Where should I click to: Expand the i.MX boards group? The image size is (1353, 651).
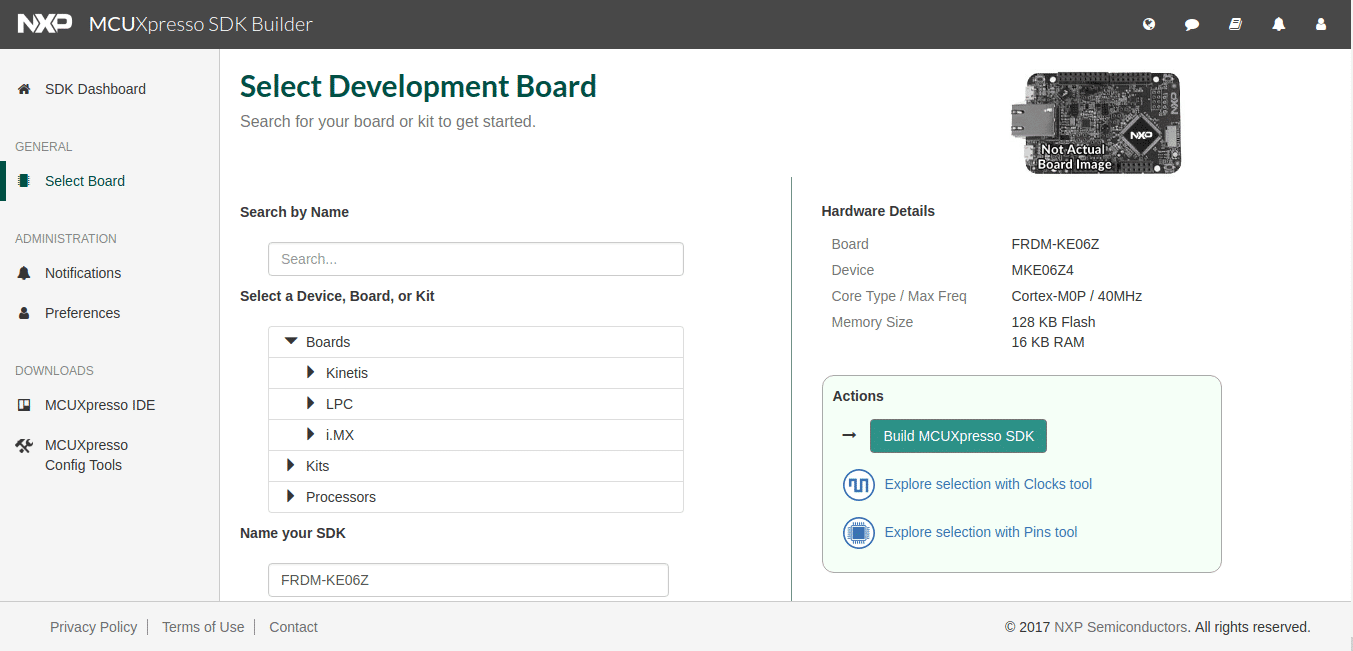(x=311, y=435)
